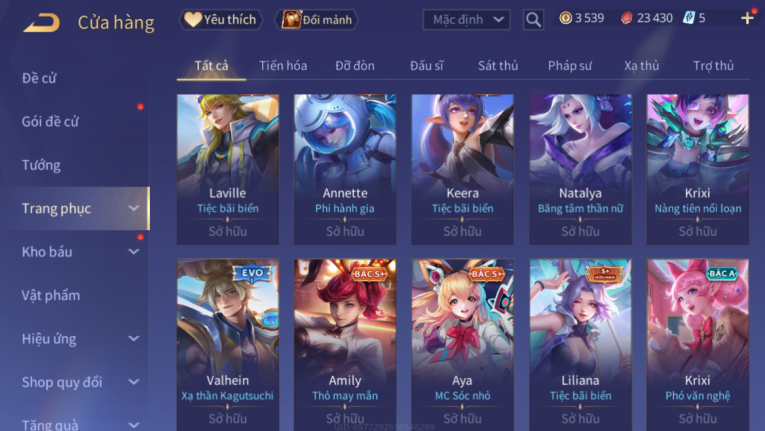The height and width of the screenshot is (431, 765).
Task: Open Gói đề cử sidebar item
Action: 50,122
